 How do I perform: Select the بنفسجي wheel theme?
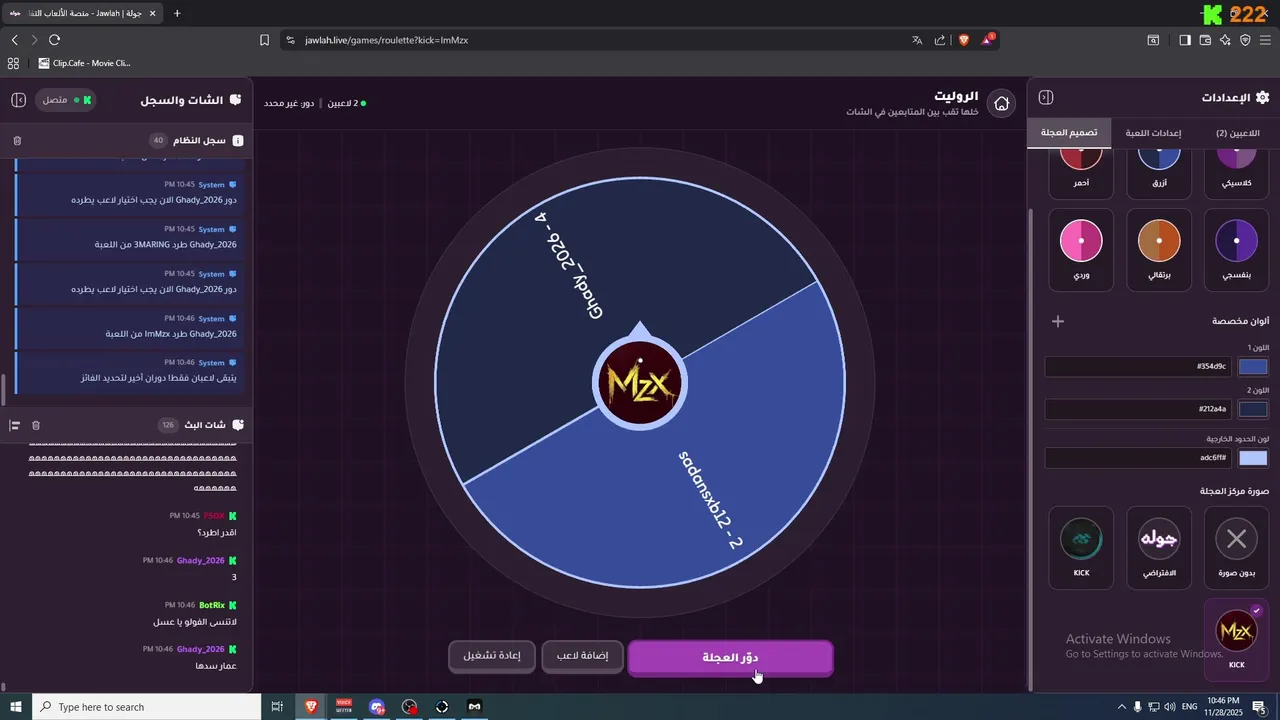(1237, 250)
